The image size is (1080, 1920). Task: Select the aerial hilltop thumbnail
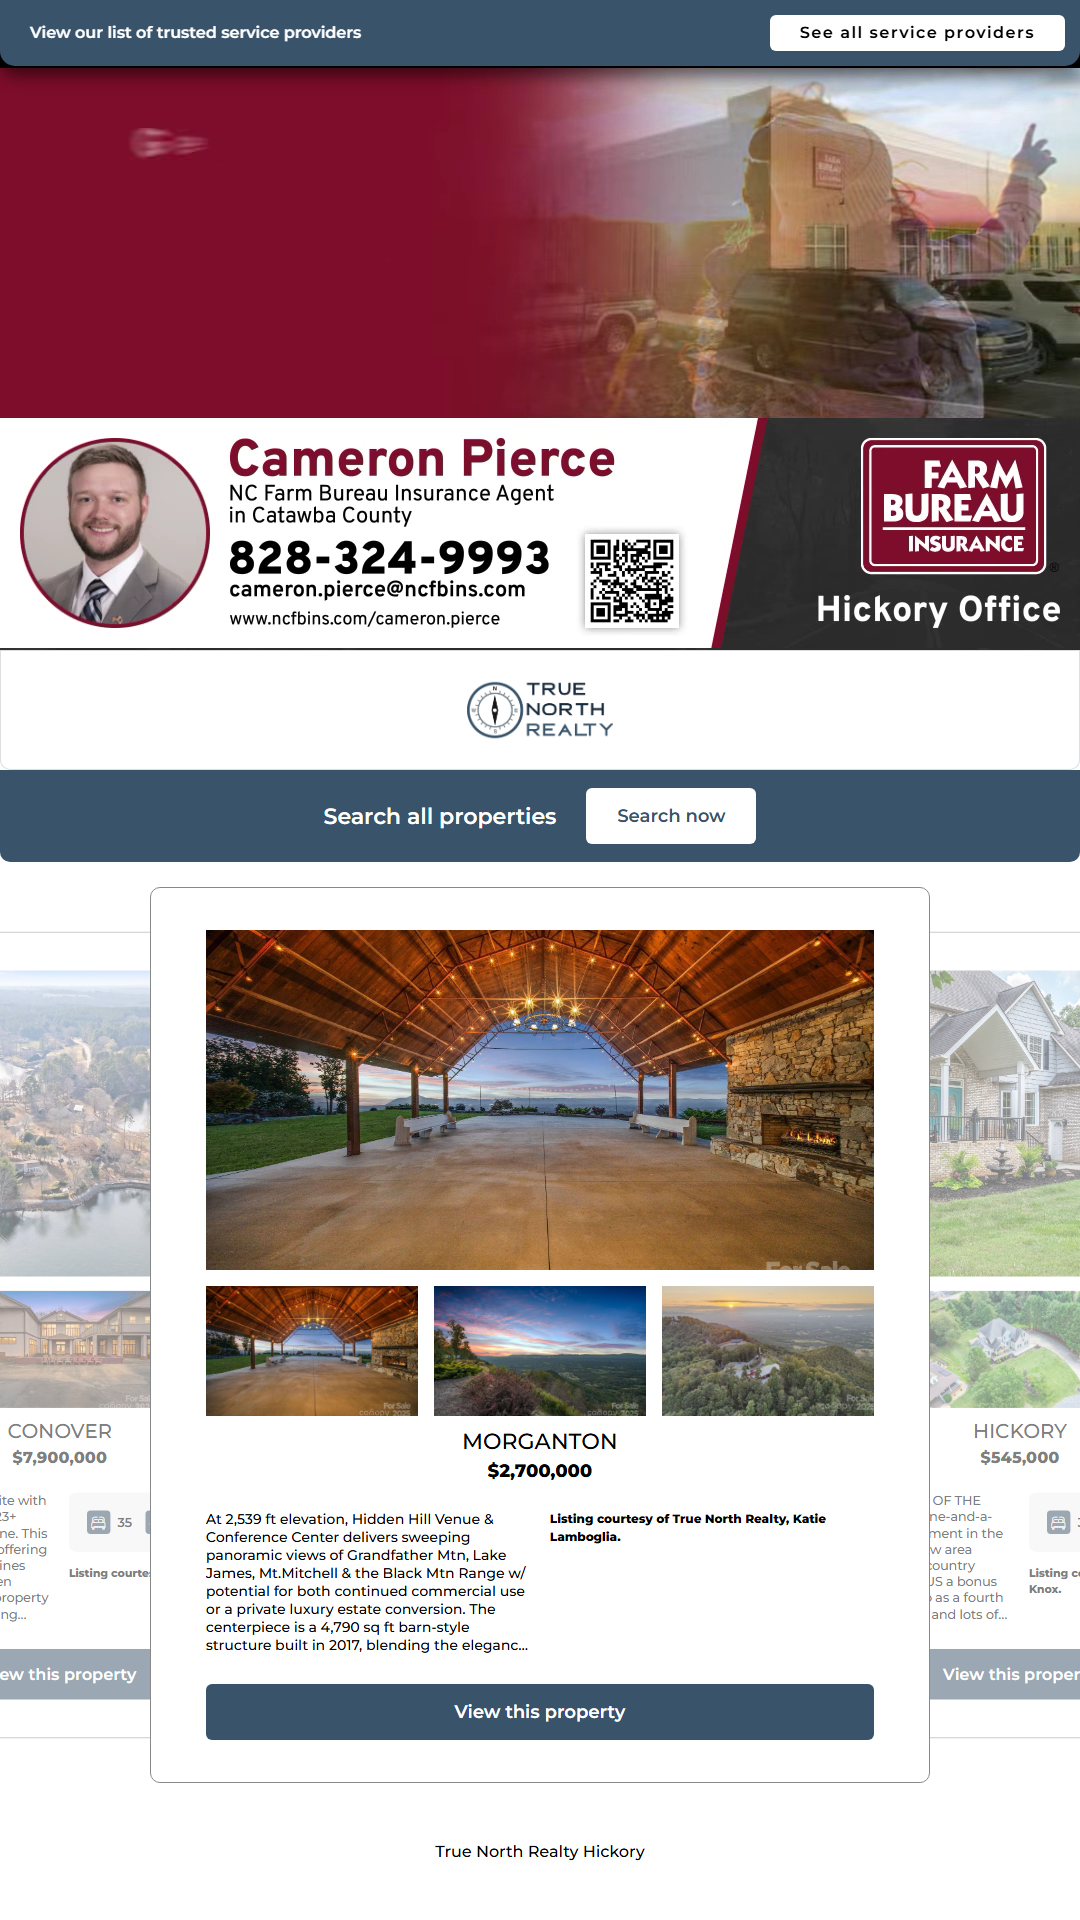pos(768,1351)
